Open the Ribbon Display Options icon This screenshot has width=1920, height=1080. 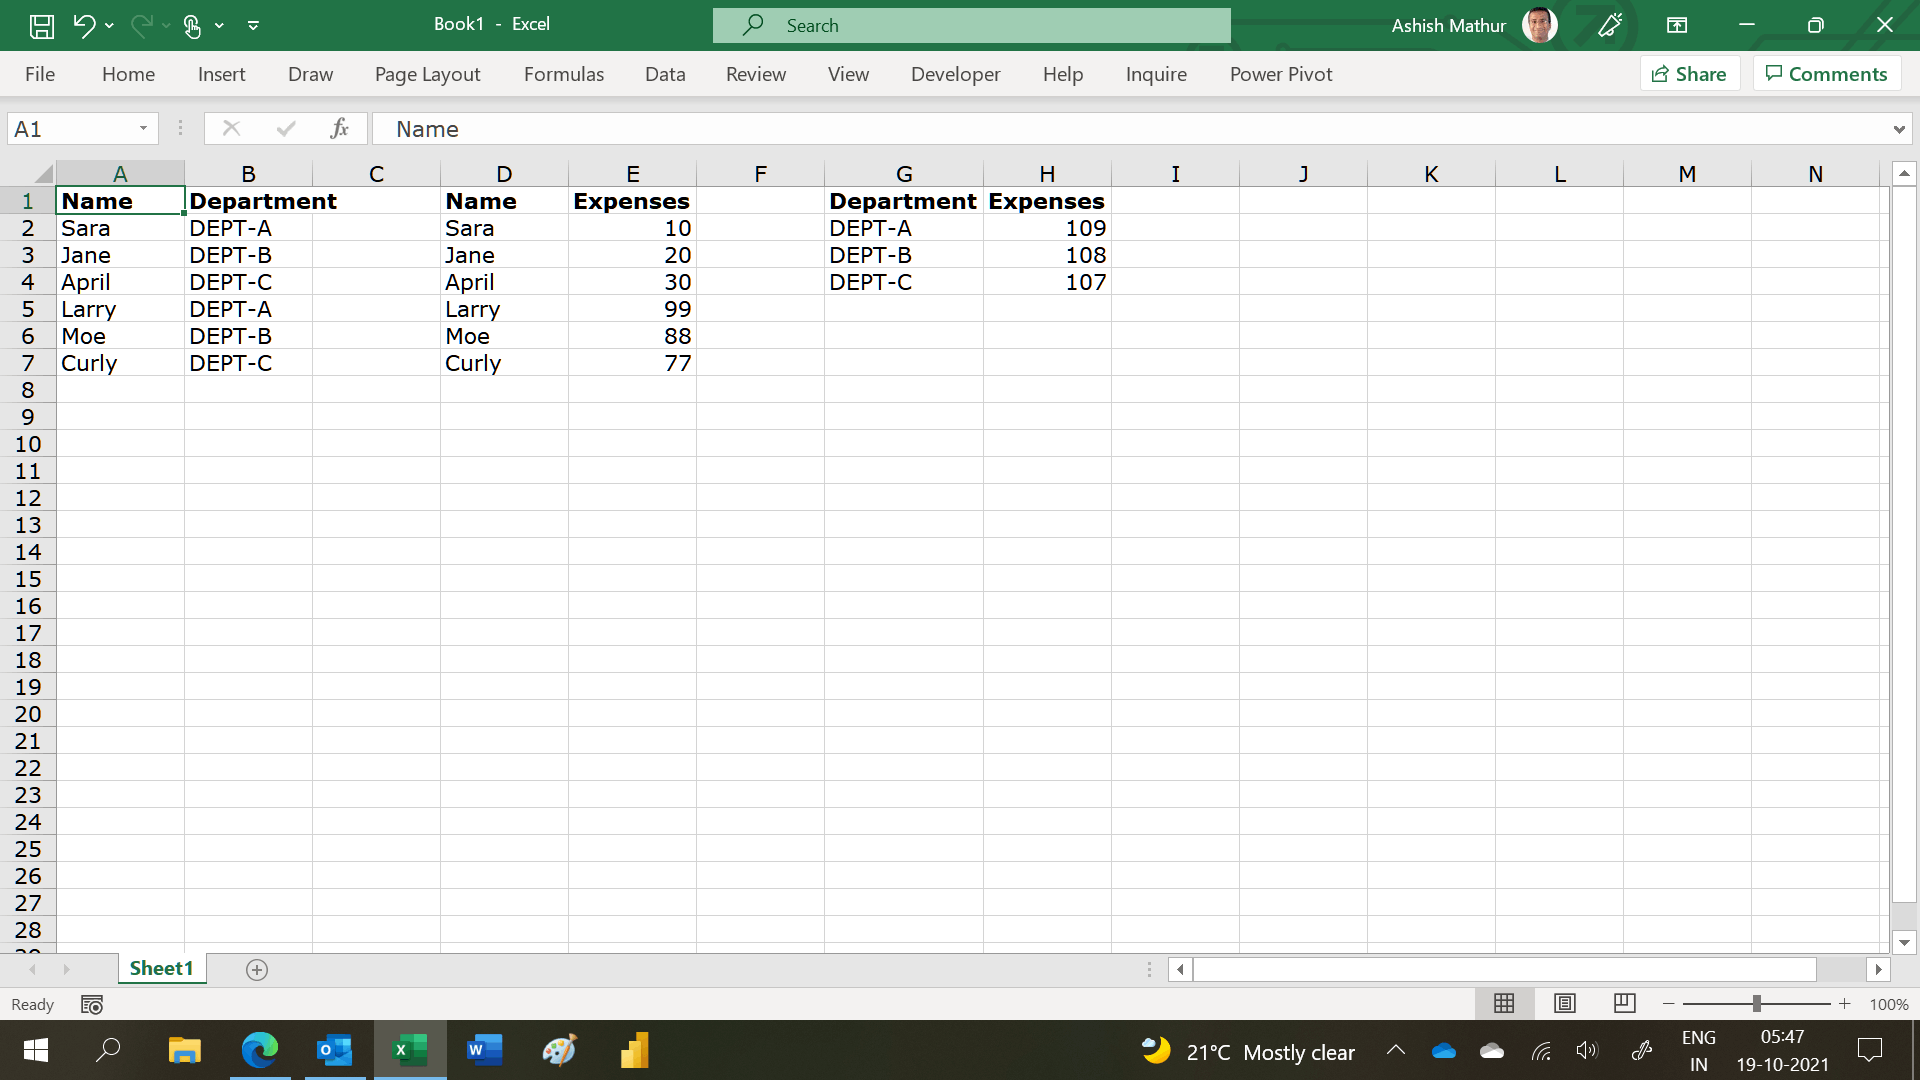tap(1677, 26)
